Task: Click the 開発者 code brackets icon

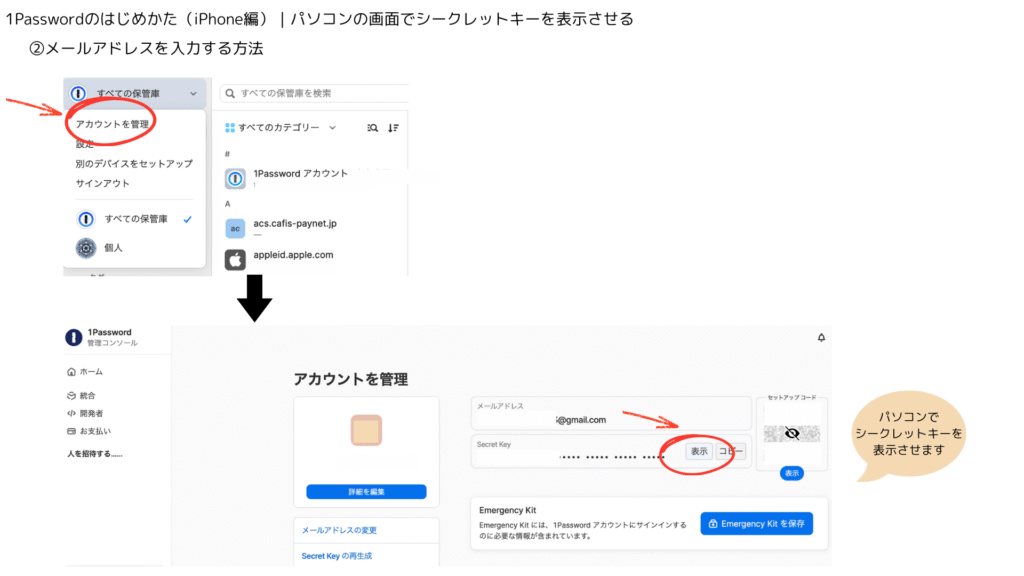Action: [71, 413]
